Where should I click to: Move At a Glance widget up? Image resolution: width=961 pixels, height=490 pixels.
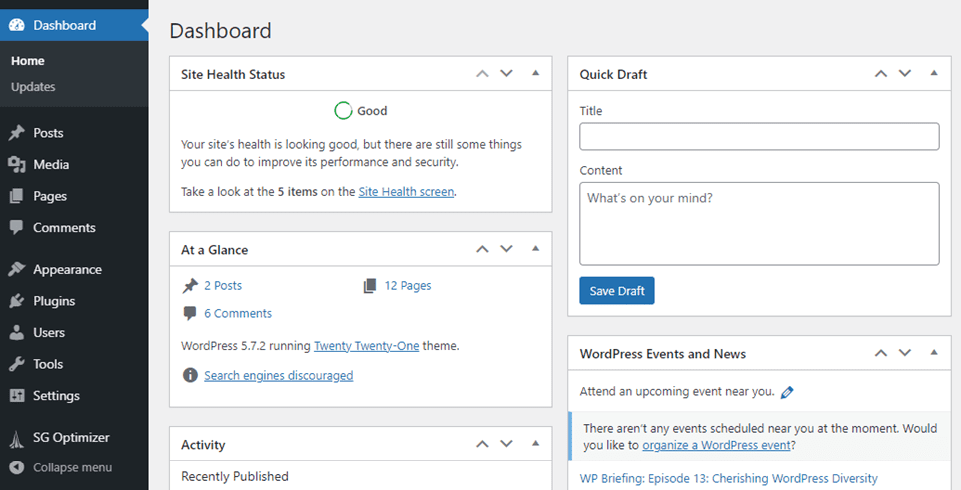482,249
